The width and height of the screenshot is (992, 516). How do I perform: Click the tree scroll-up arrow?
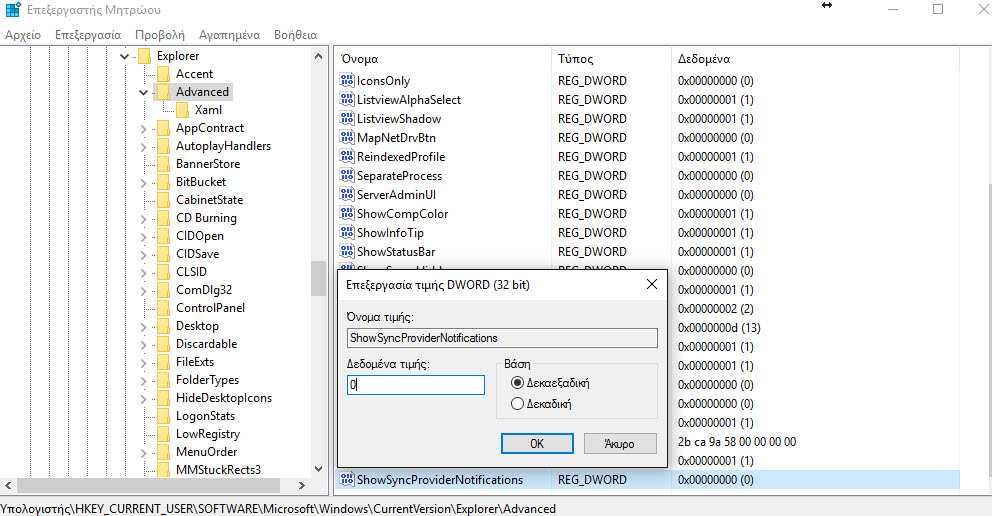(x=318, y=56)
